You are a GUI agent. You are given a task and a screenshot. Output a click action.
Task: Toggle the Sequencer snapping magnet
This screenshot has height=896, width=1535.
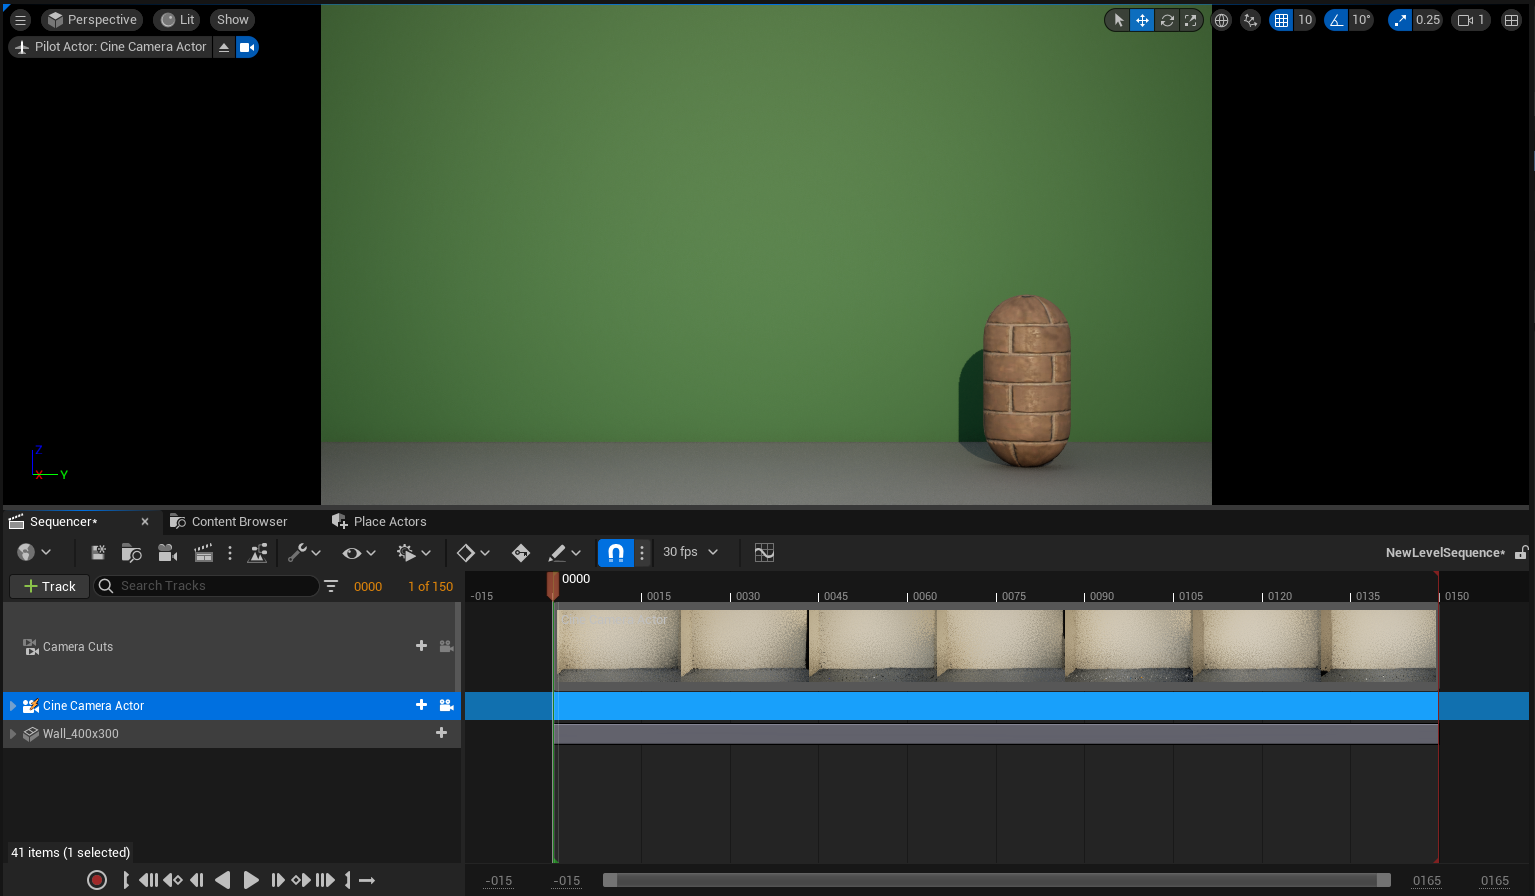[x=616, y=553]
